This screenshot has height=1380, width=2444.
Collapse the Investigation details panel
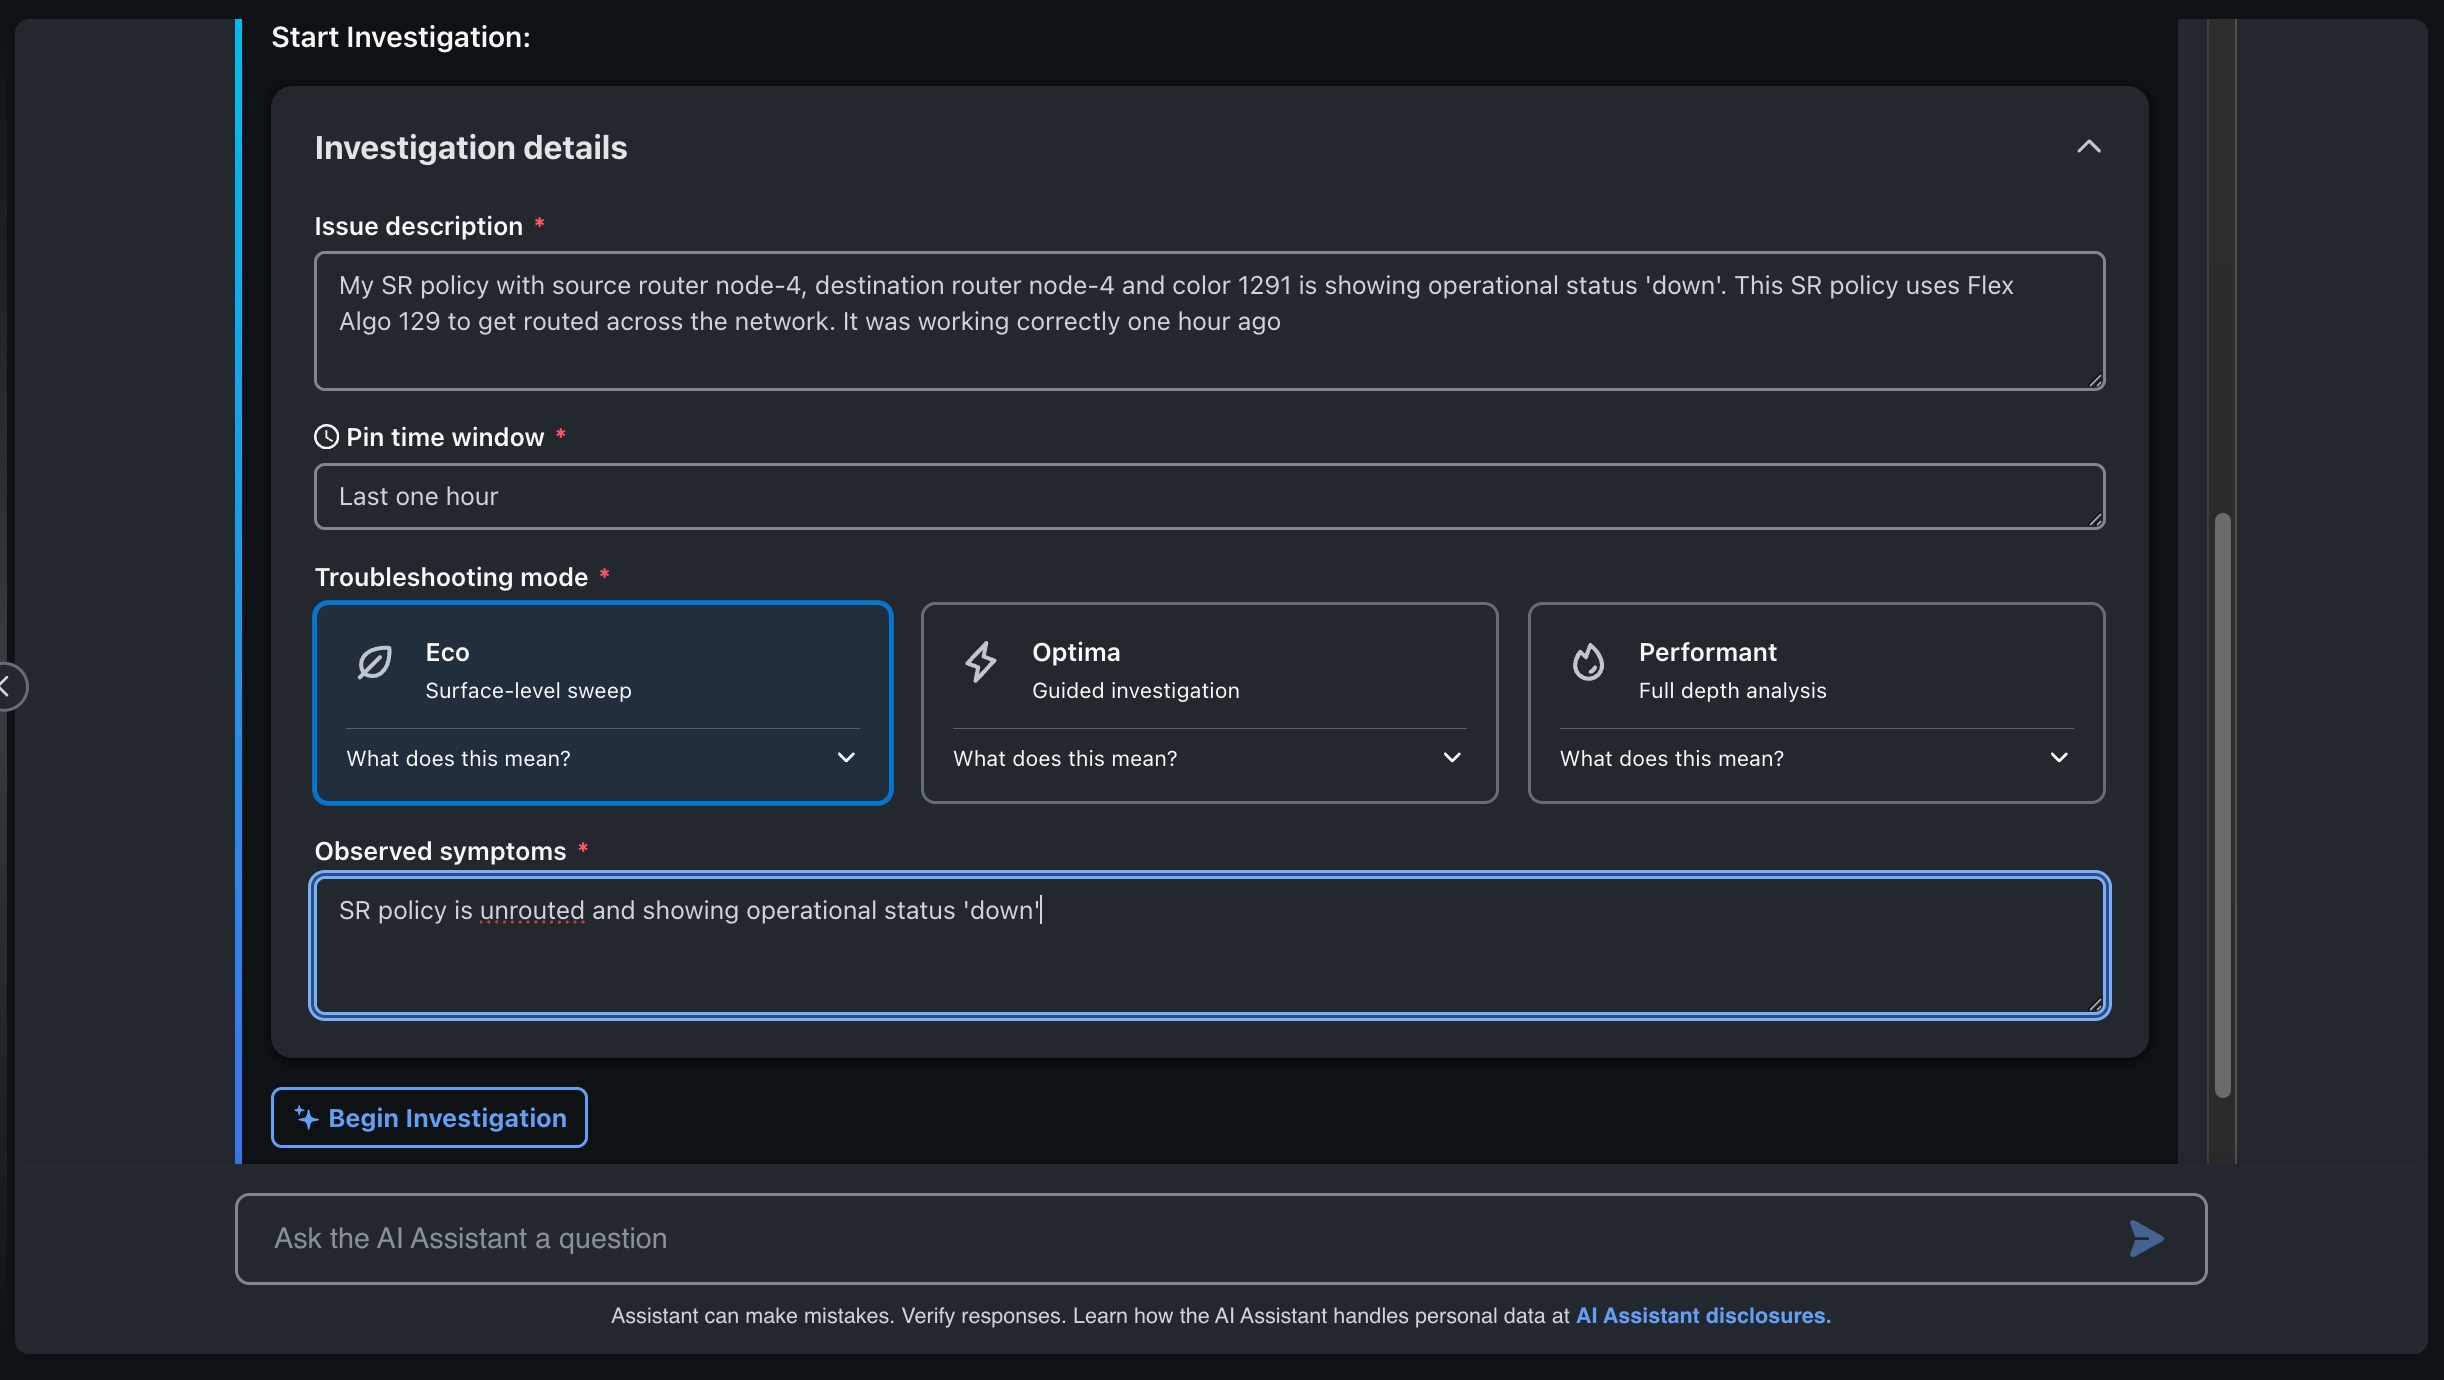coord(2088,147)
